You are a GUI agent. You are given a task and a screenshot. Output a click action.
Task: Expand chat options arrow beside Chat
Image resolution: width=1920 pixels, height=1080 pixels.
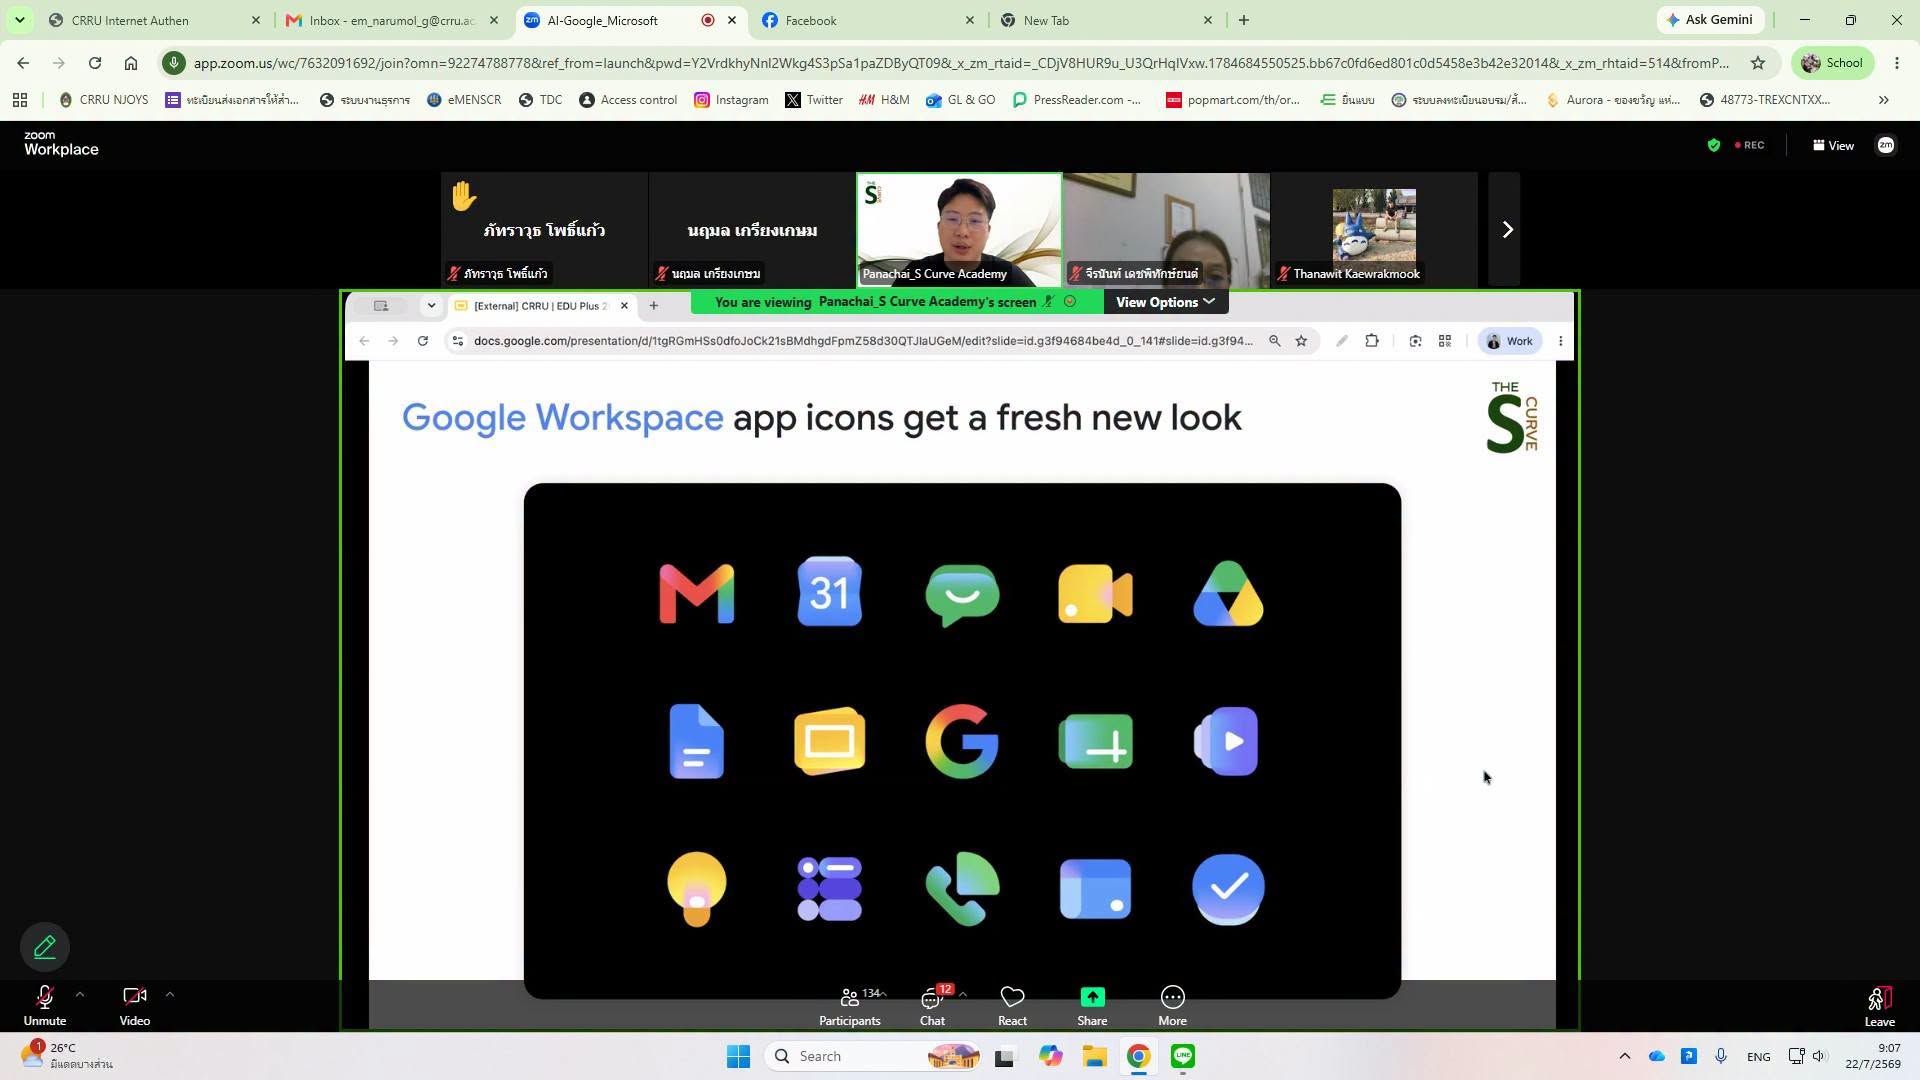(962, 994)
